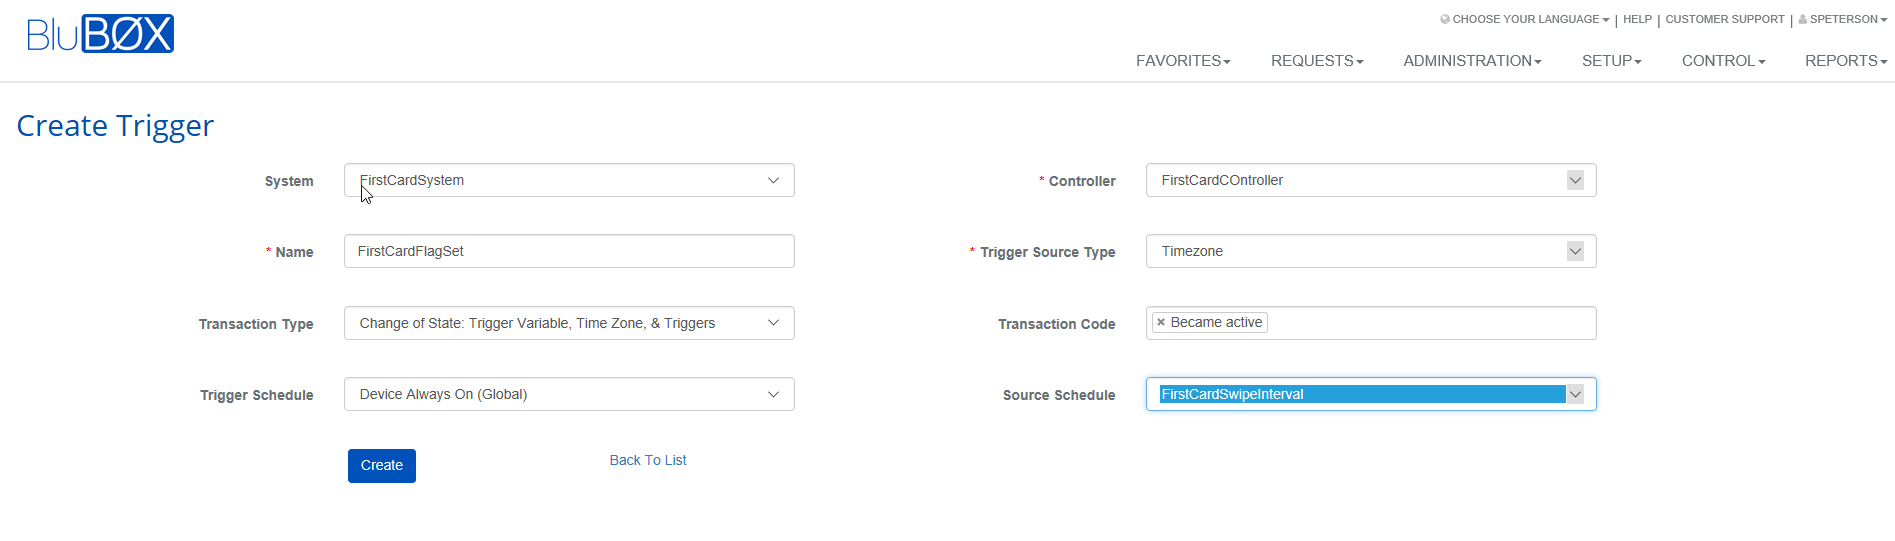Click the Customer Support link
The height and width of the screenshot is (541, 1895).
click(x=1725, y=19)
